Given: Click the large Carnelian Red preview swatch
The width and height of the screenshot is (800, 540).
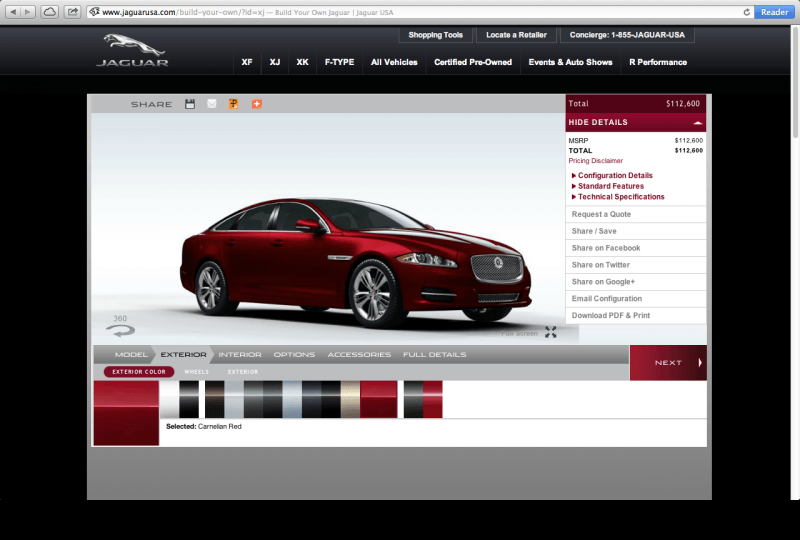Looking at the screenshot, I should click(x=127, y=413).
